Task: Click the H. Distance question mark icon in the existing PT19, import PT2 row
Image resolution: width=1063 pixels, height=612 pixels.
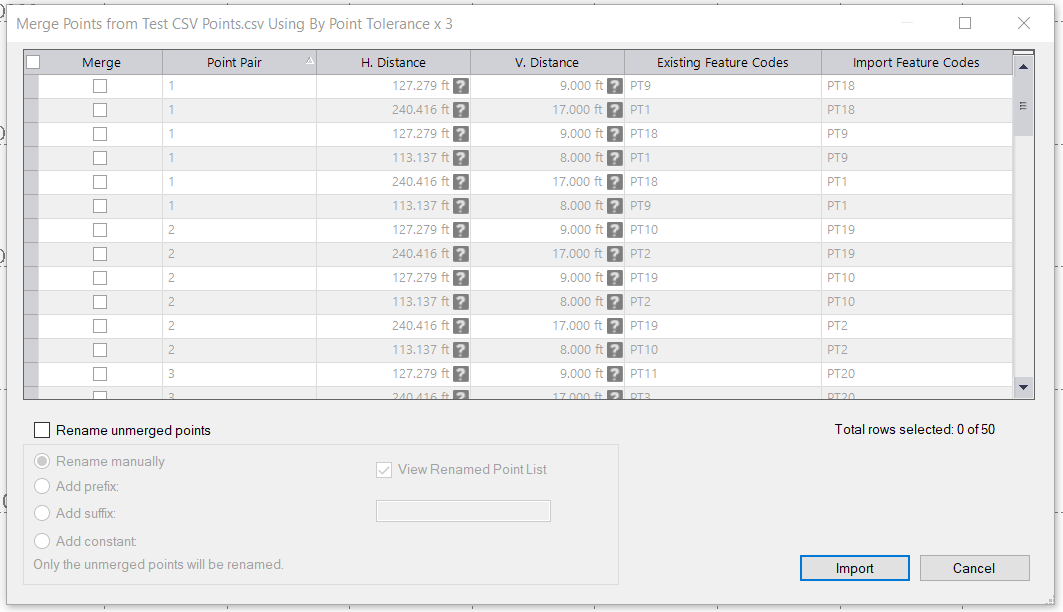Action: pyautogui.click(x=460, y=326)
